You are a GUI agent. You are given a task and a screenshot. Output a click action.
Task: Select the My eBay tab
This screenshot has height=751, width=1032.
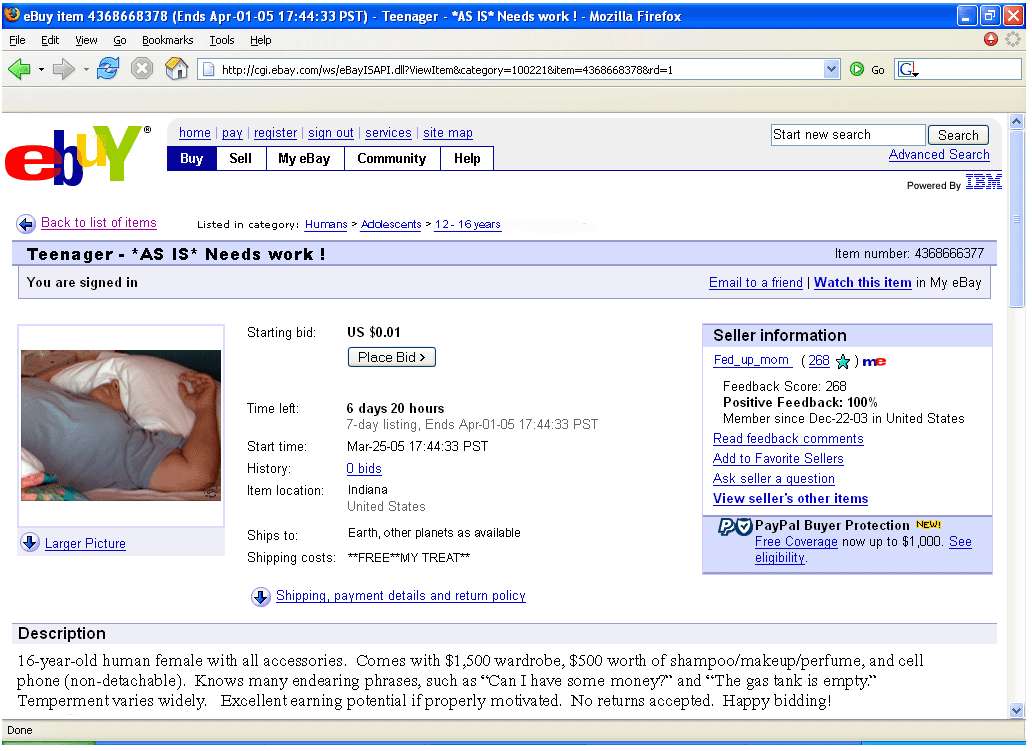[x=305, y=159]
